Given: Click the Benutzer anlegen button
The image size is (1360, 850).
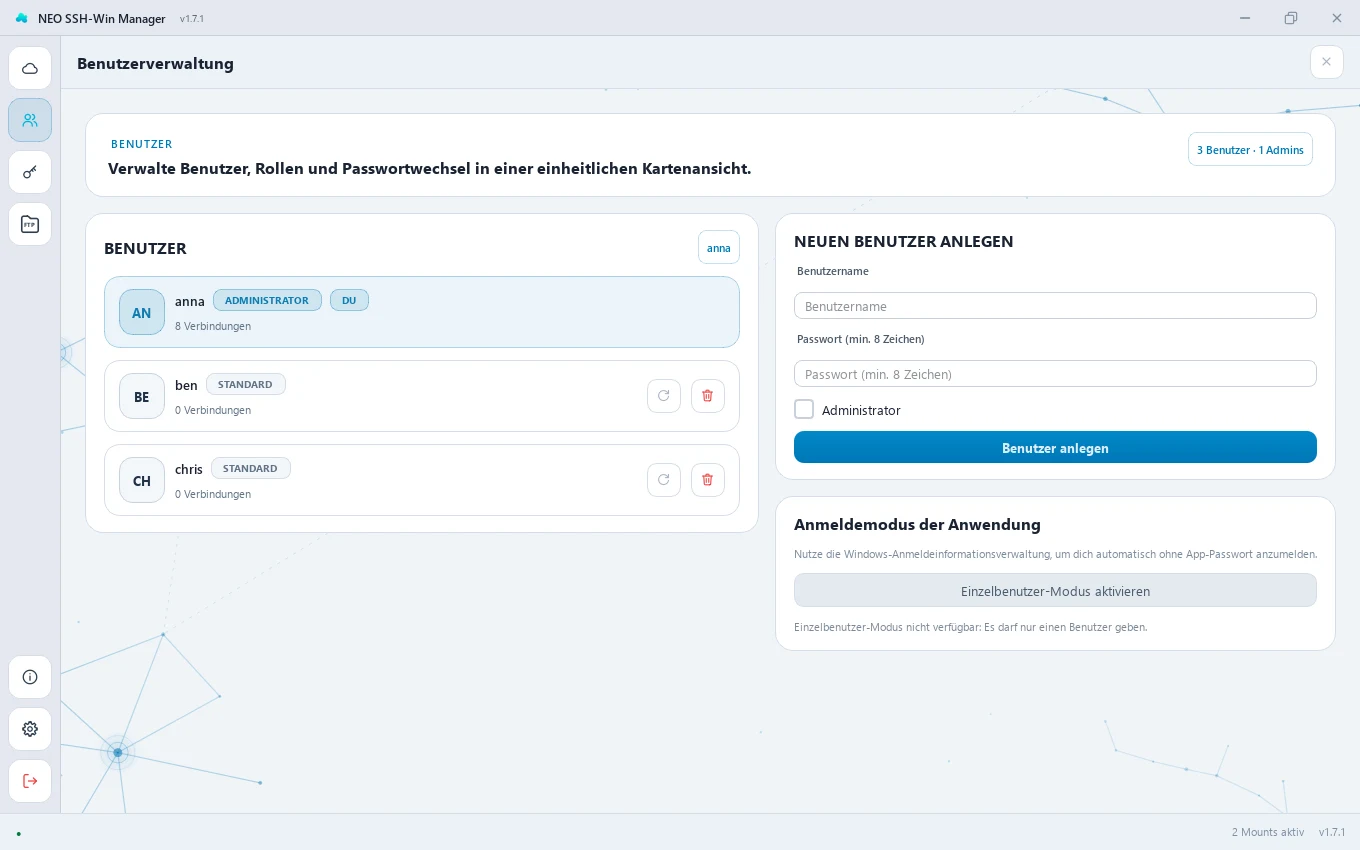Looking at the screenshot, I should tap(1055, 447).
